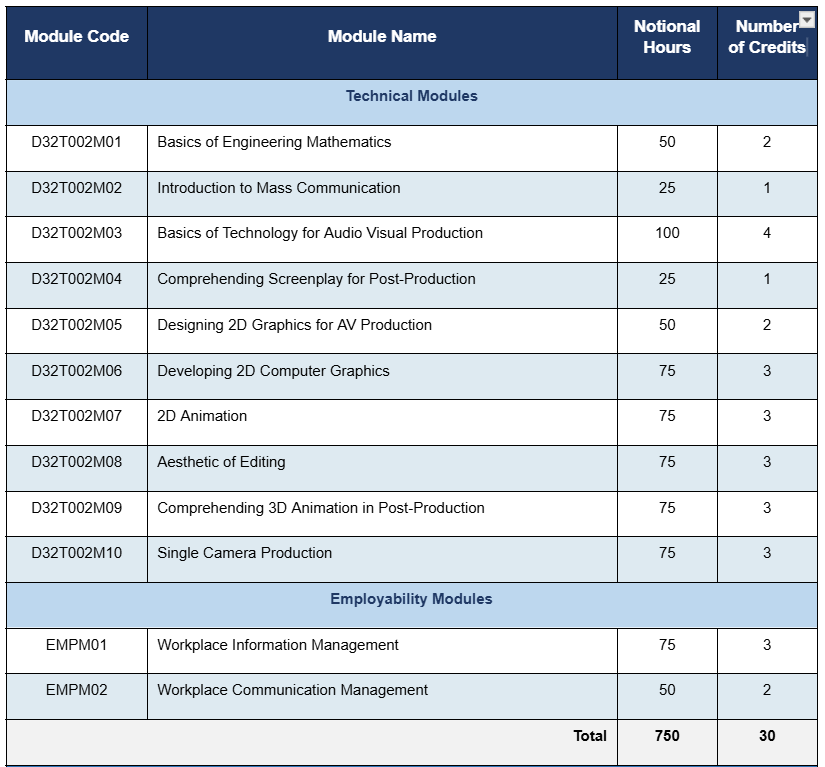Select the Notional Hours header cell
This screenshot has height=767, width=825.
667,37
